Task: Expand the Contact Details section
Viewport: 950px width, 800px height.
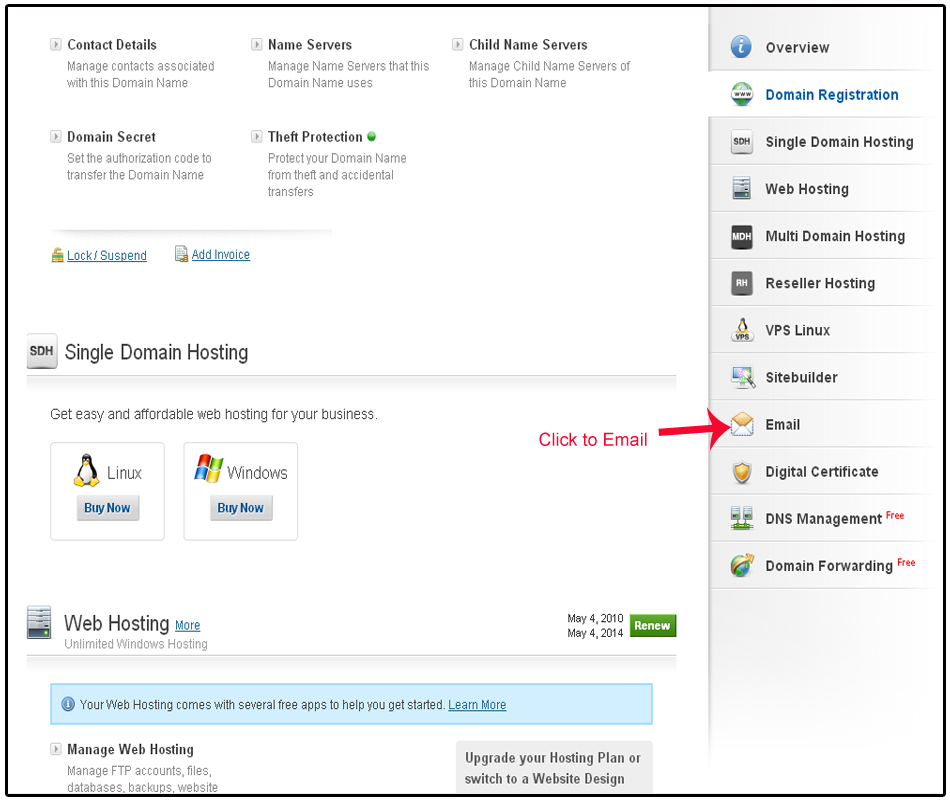Action: click(x=111, y=45)
